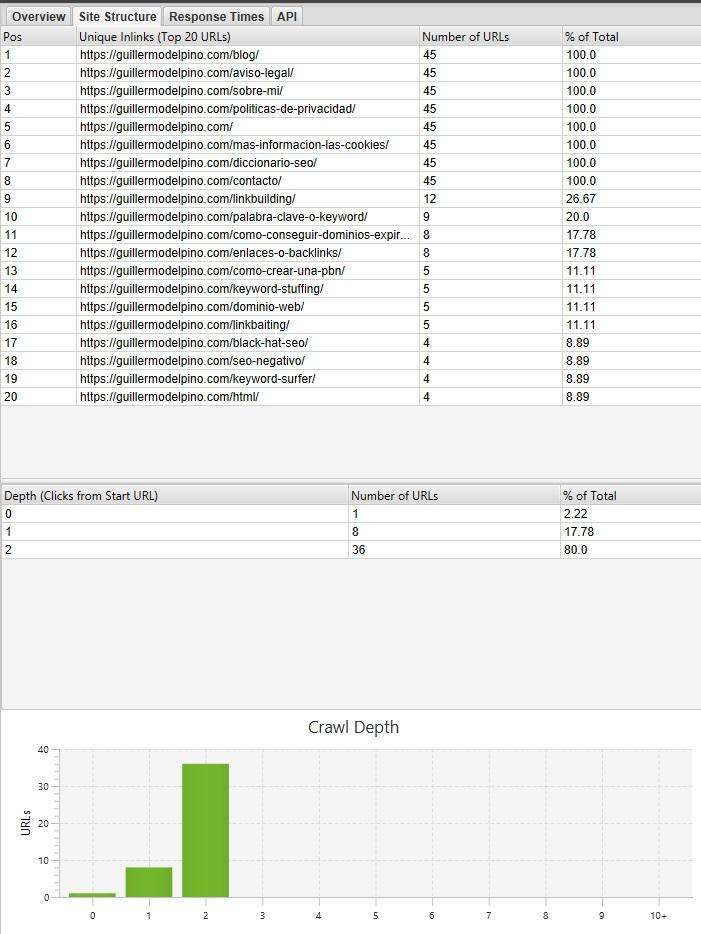
Task: Select the /html/ URL row
Action: point(169,397)
